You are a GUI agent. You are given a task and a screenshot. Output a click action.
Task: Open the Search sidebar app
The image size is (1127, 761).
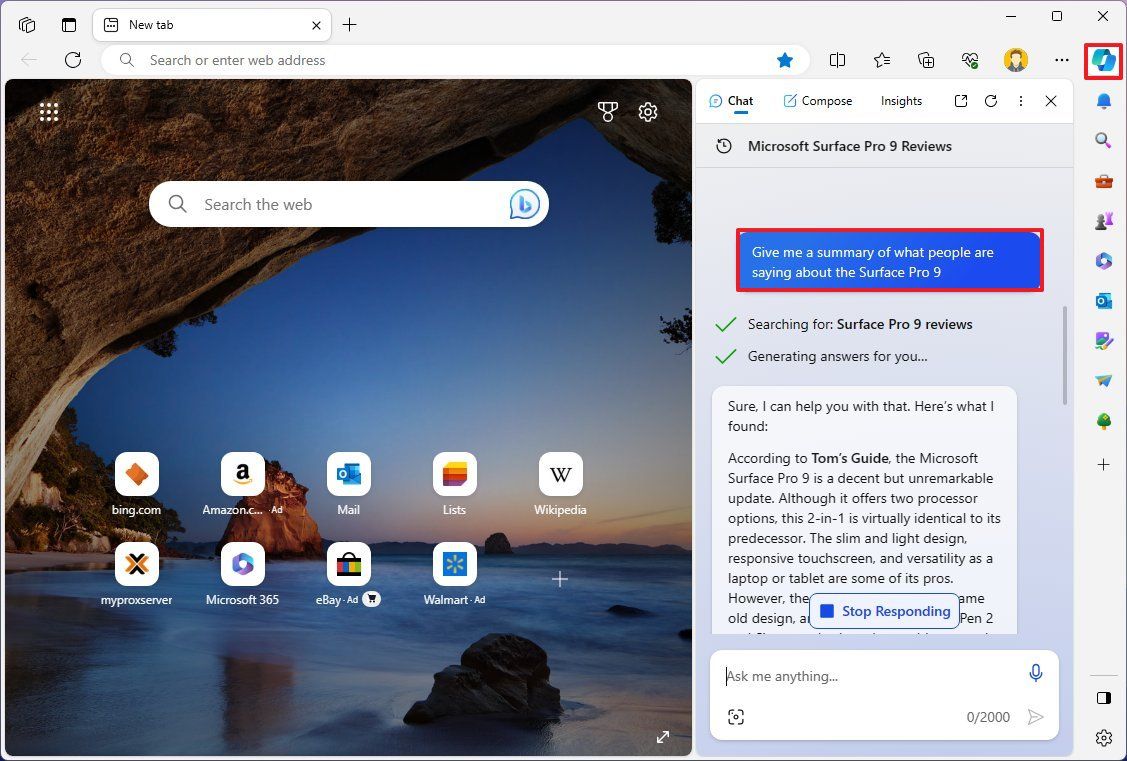click(x=1103, y=141)
